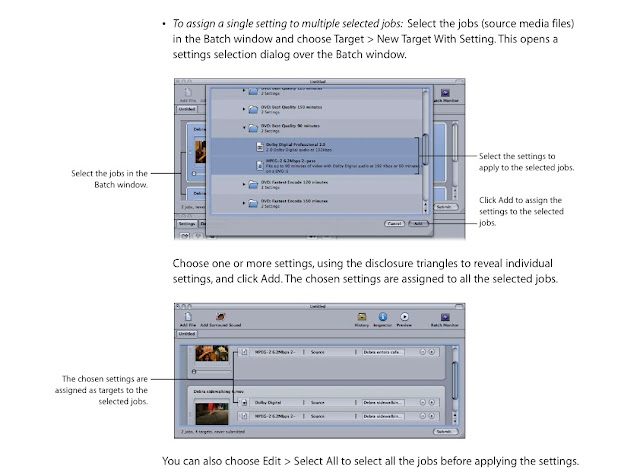Screen dimensions: 640x469
Task: Click Source destination on the Dolby Digital row
Action: pyautogui.click(x=318, y=402)
